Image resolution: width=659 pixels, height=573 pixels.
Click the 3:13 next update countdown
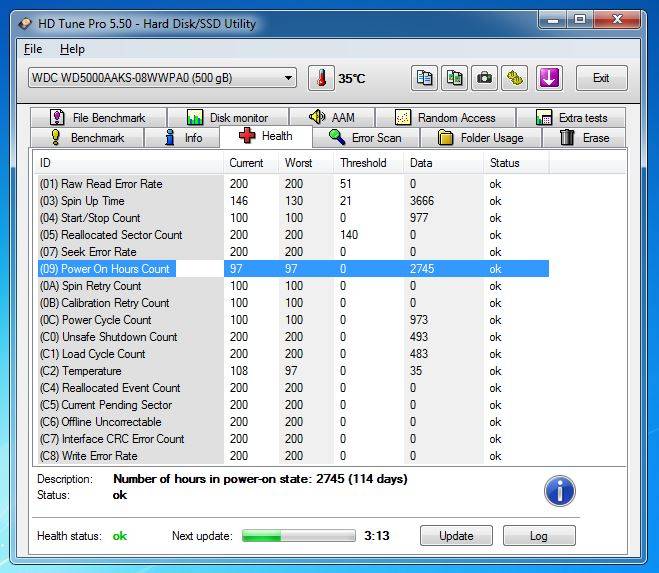[377, 536]
